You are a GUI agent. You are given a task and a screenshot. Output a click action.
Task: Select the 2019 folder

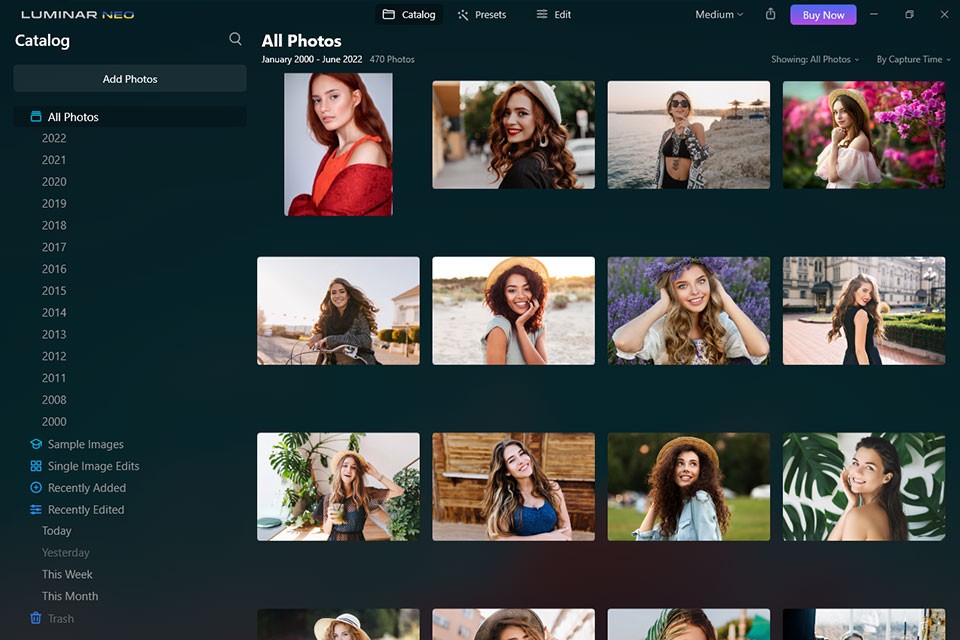click(x=54, y=203)
